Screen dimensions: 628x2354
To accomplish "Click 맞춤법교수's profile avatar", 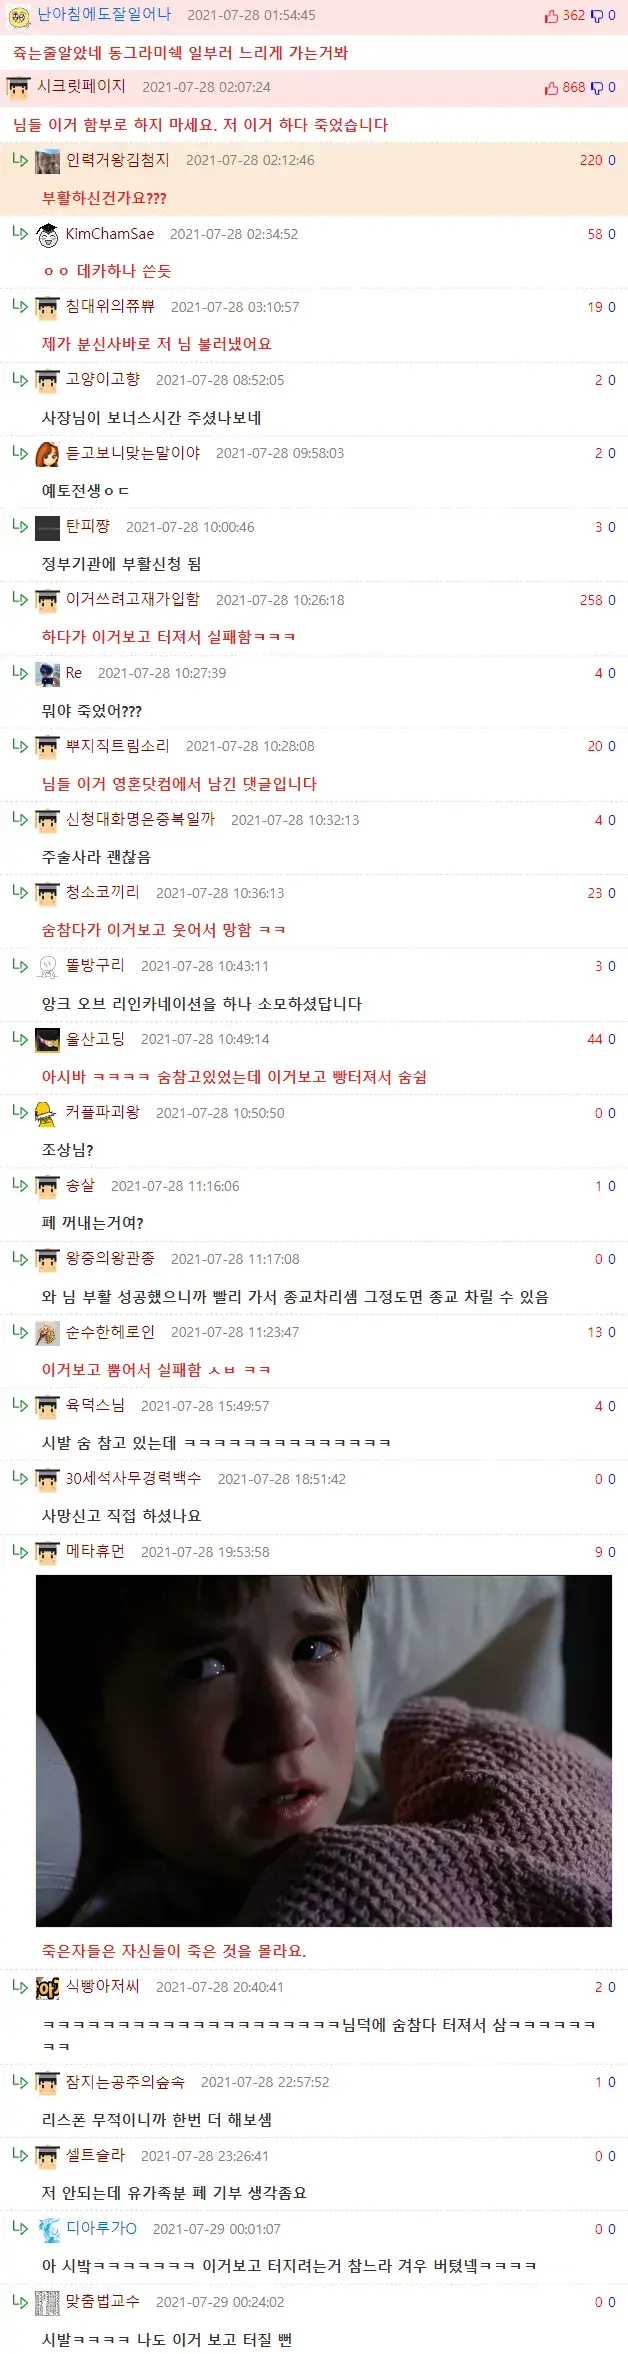I will click(x=47, y=2302).
